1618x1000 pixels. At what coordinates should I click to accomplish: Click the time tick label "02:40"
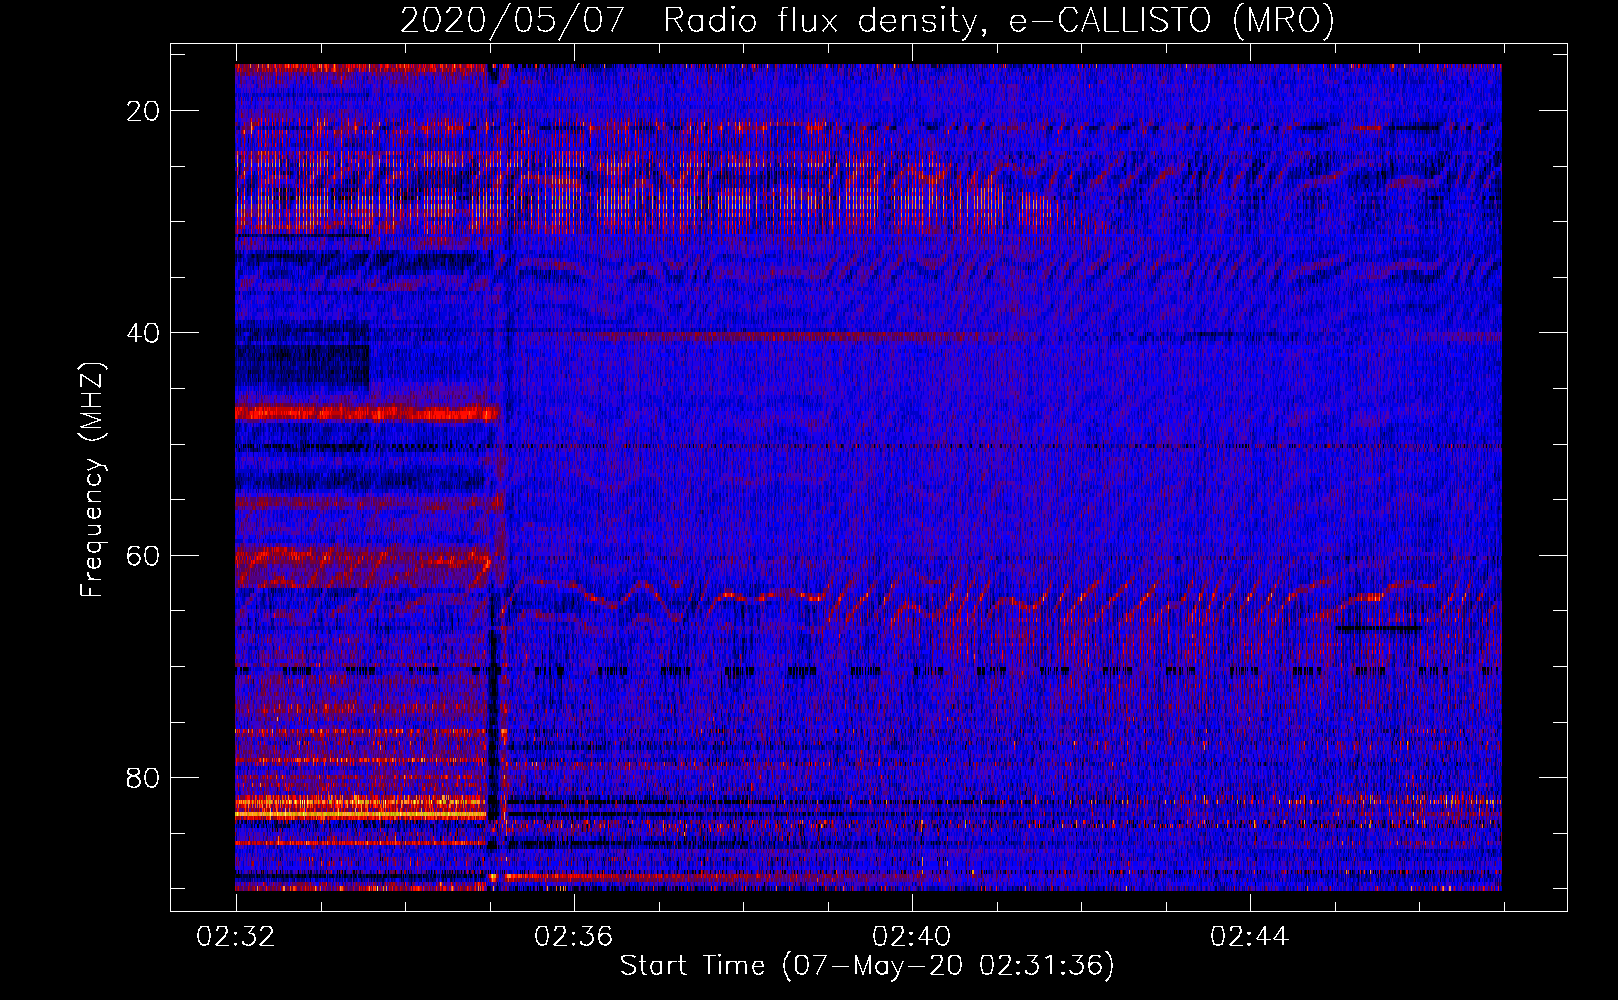click(912, 937)
